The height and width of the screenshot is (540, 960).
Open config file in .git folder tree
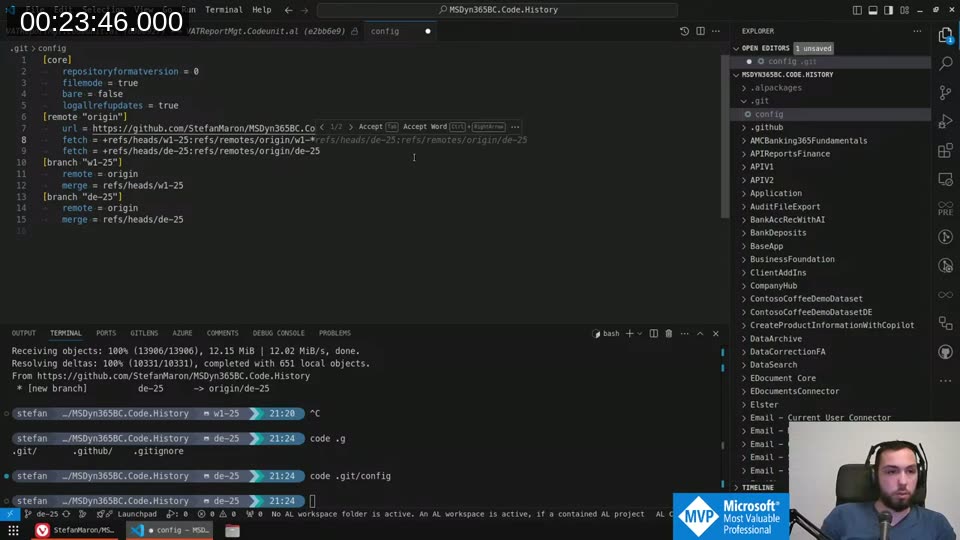[x=769, y=114]
